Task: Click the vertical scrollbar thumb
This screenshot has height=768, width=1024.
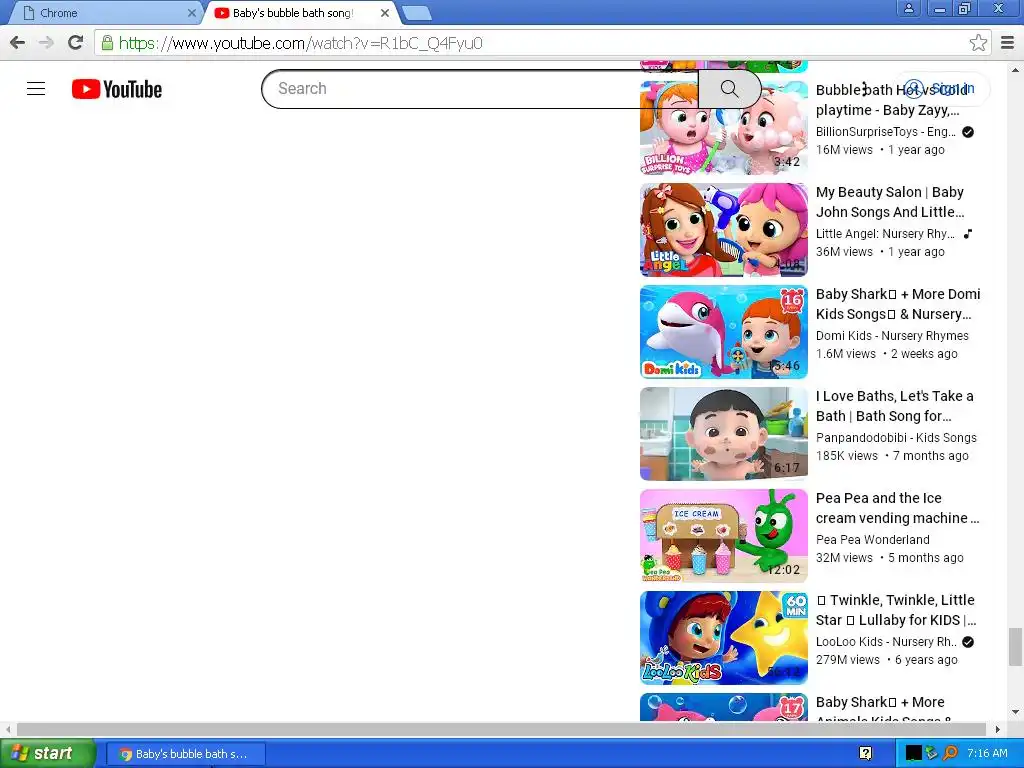Action: (x=1015, y=646)
